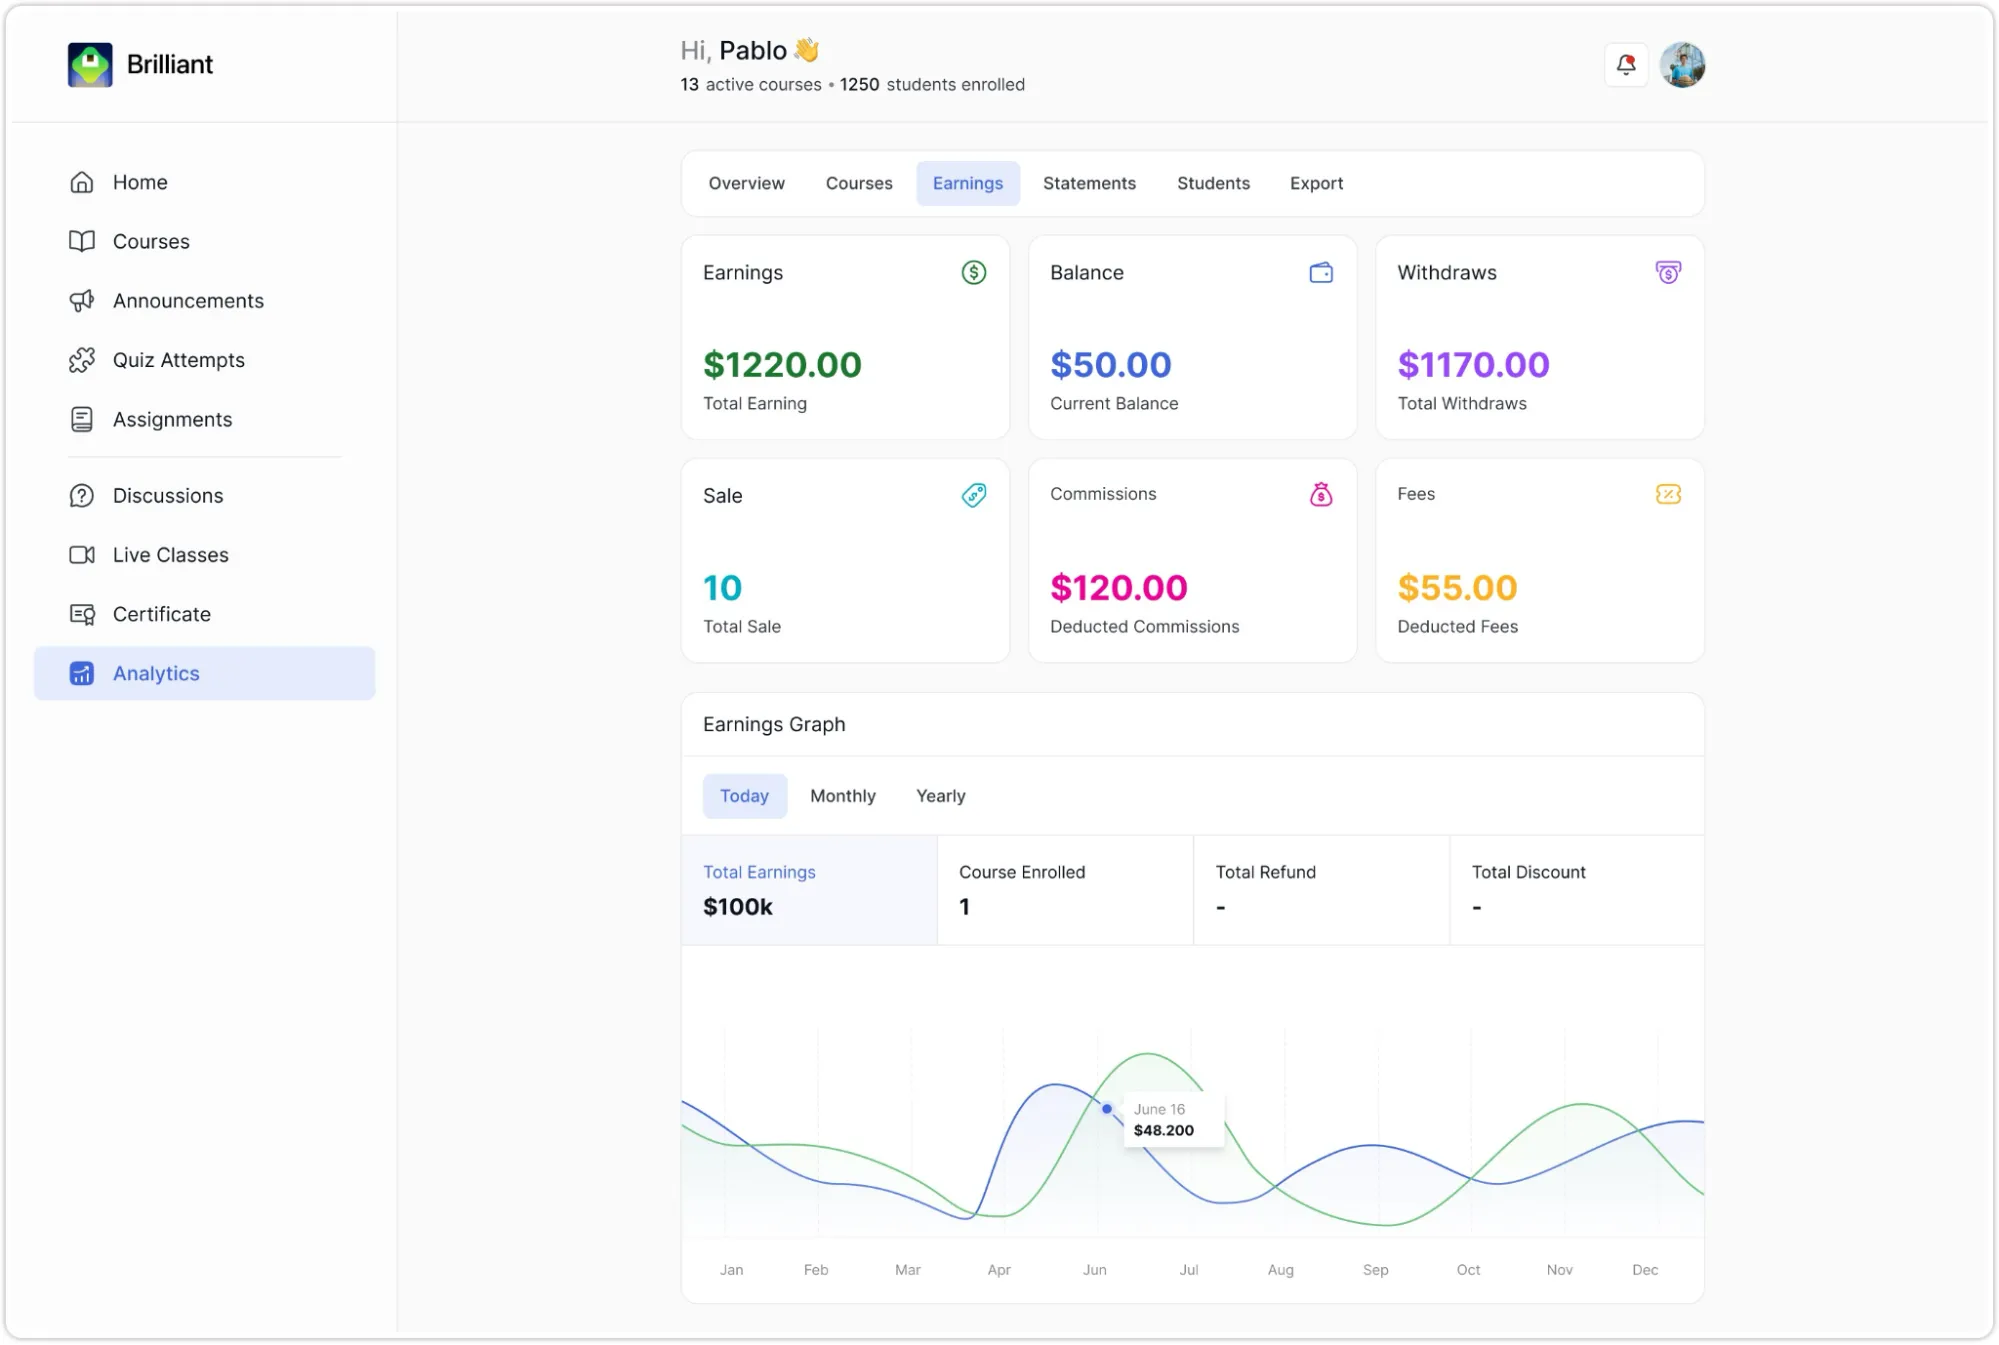Click the wallet icon on Balance card
Image resolution: width=1999 pixels, height=1345 pixels.
pos(1321,272)
